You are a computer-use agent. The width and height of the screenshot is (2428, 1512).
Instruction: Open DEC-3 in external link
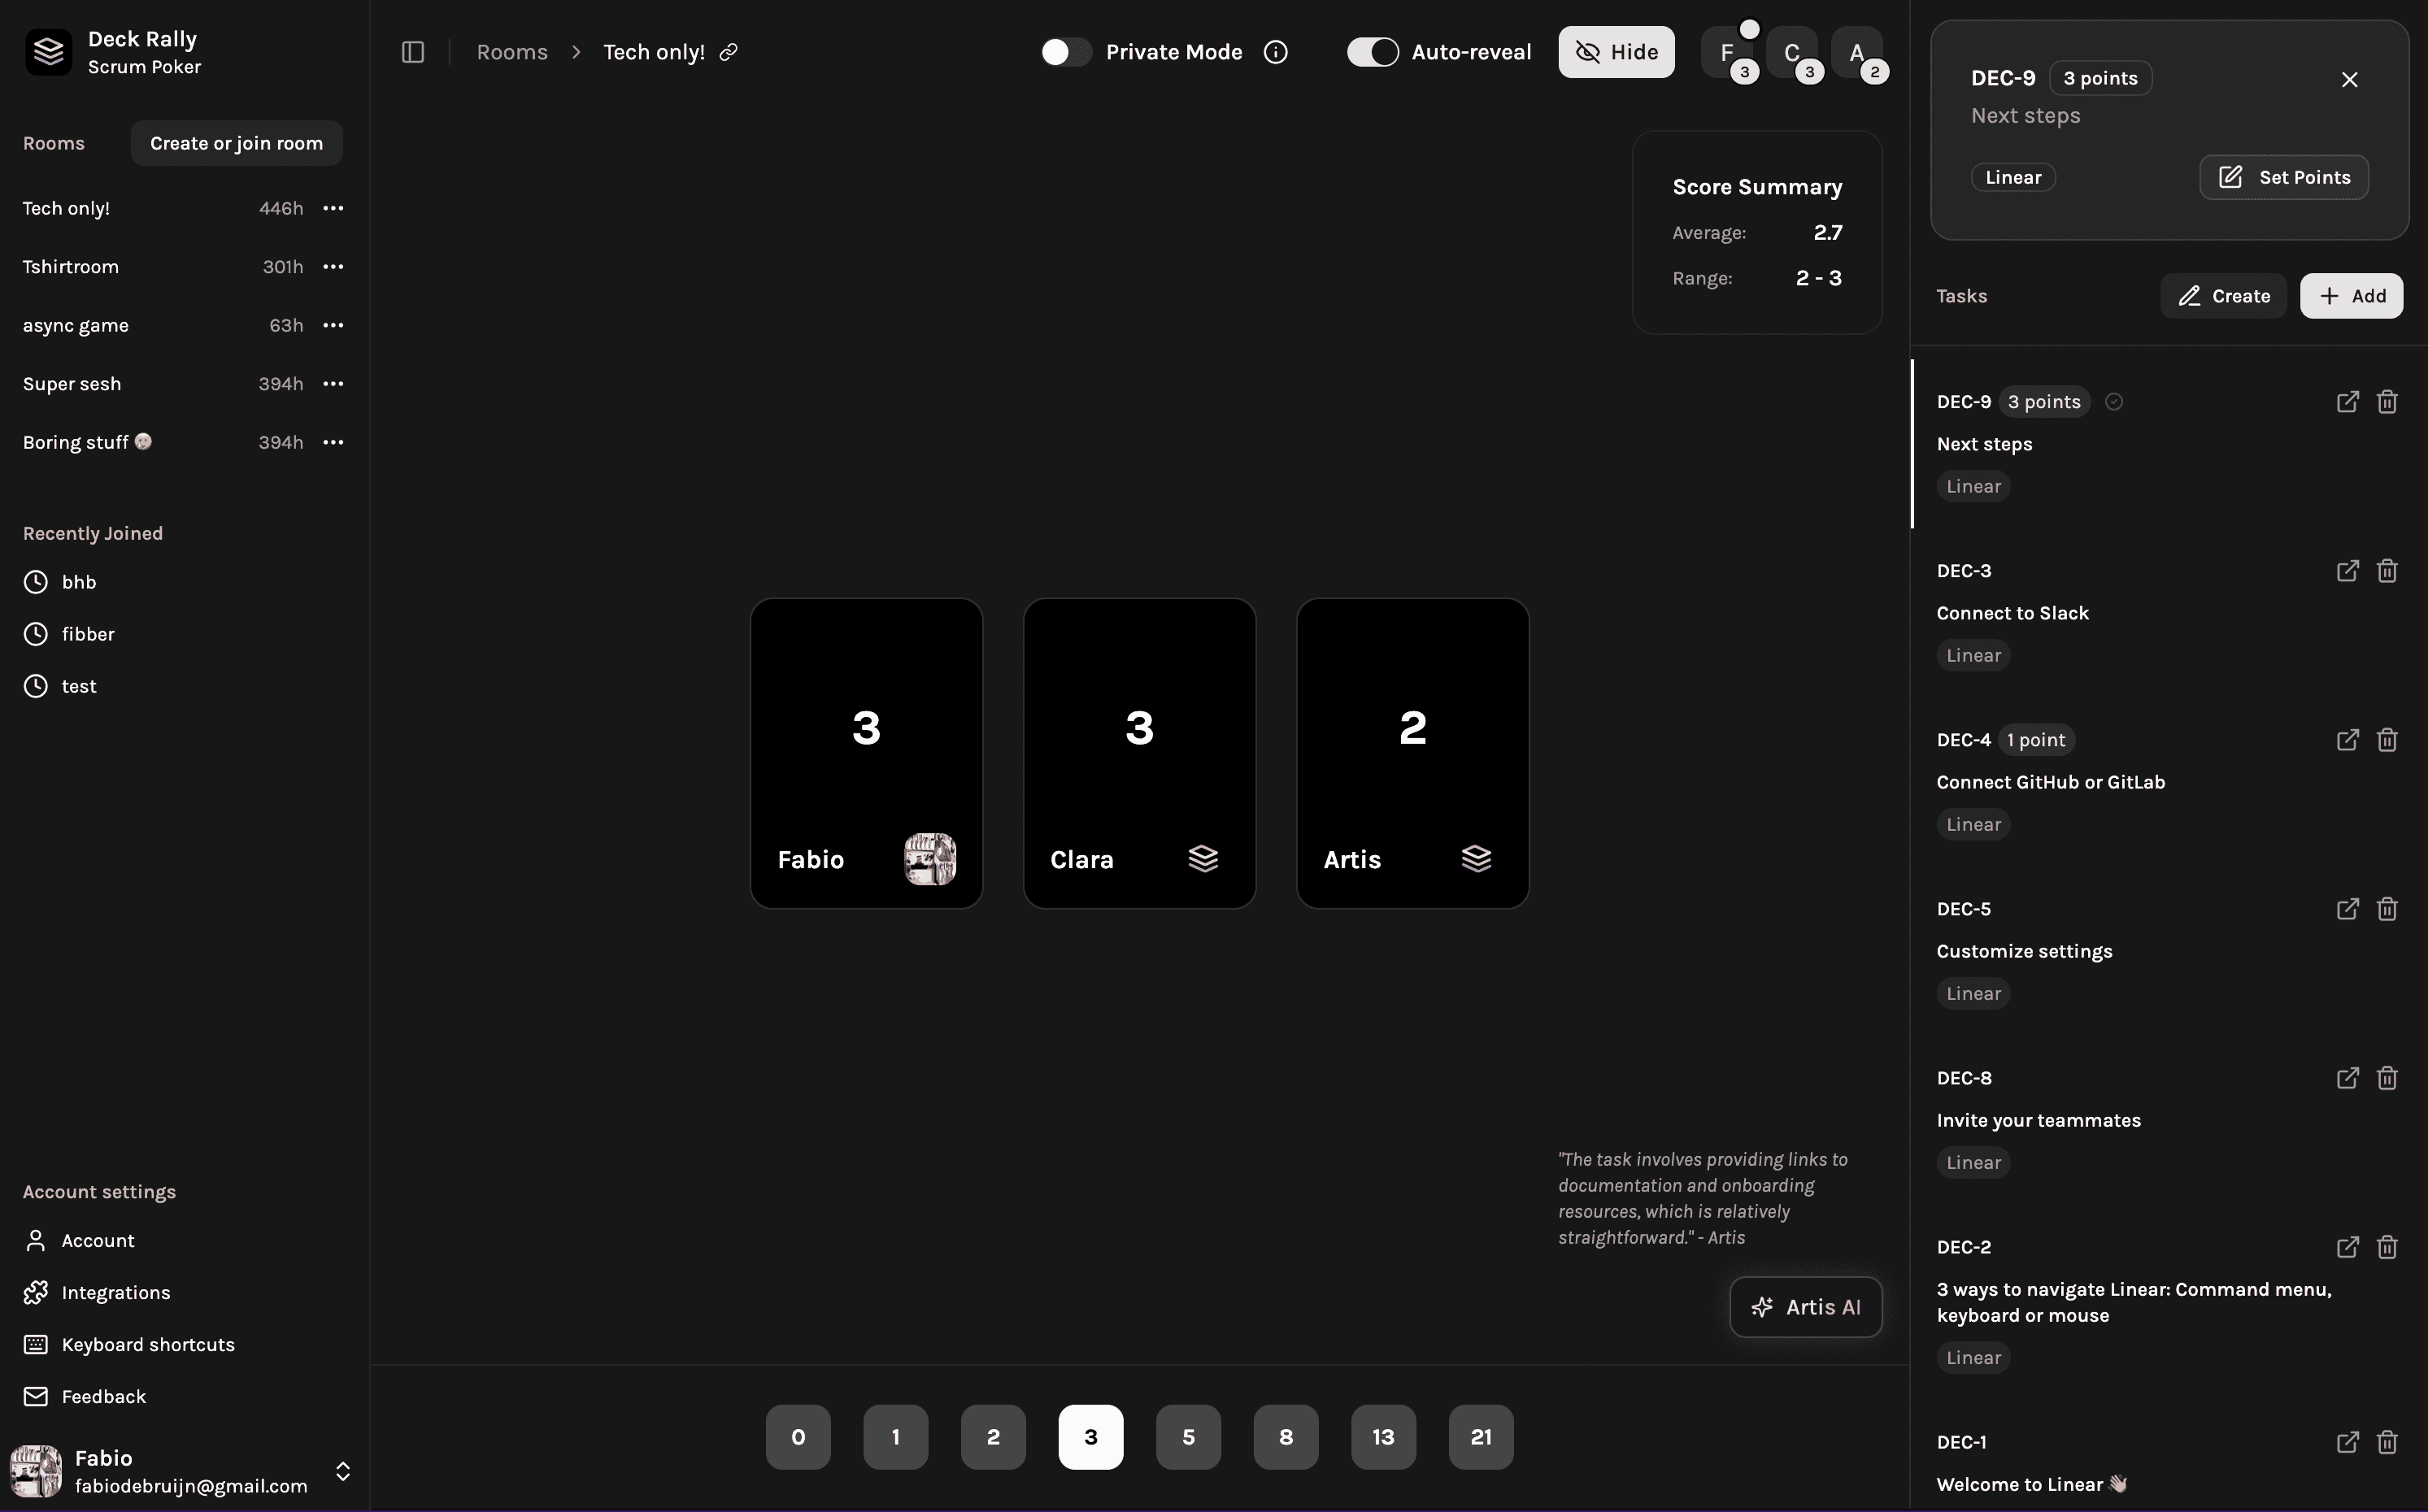[x=2347, y=571]
